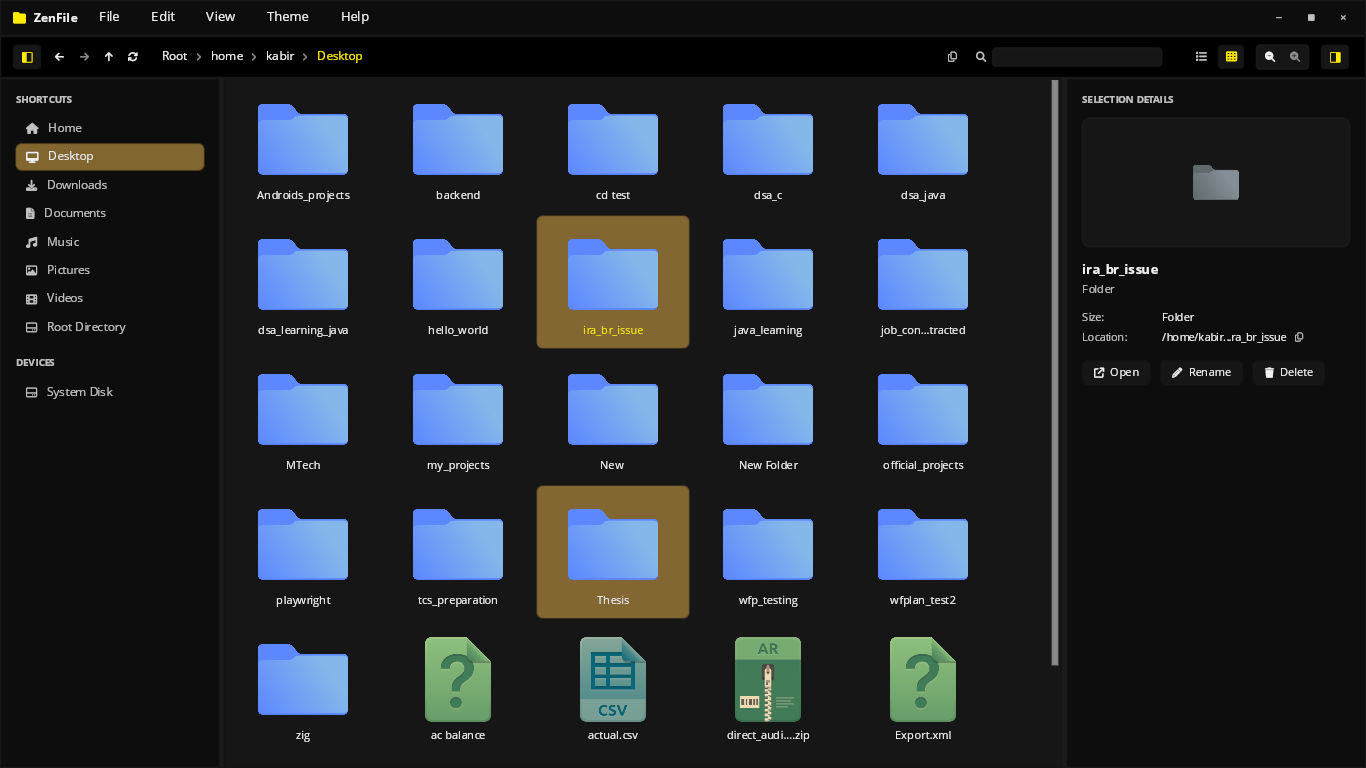Select the dsa_java folder
Viewport: 1366px width, 768px height.
pos(923,148)
